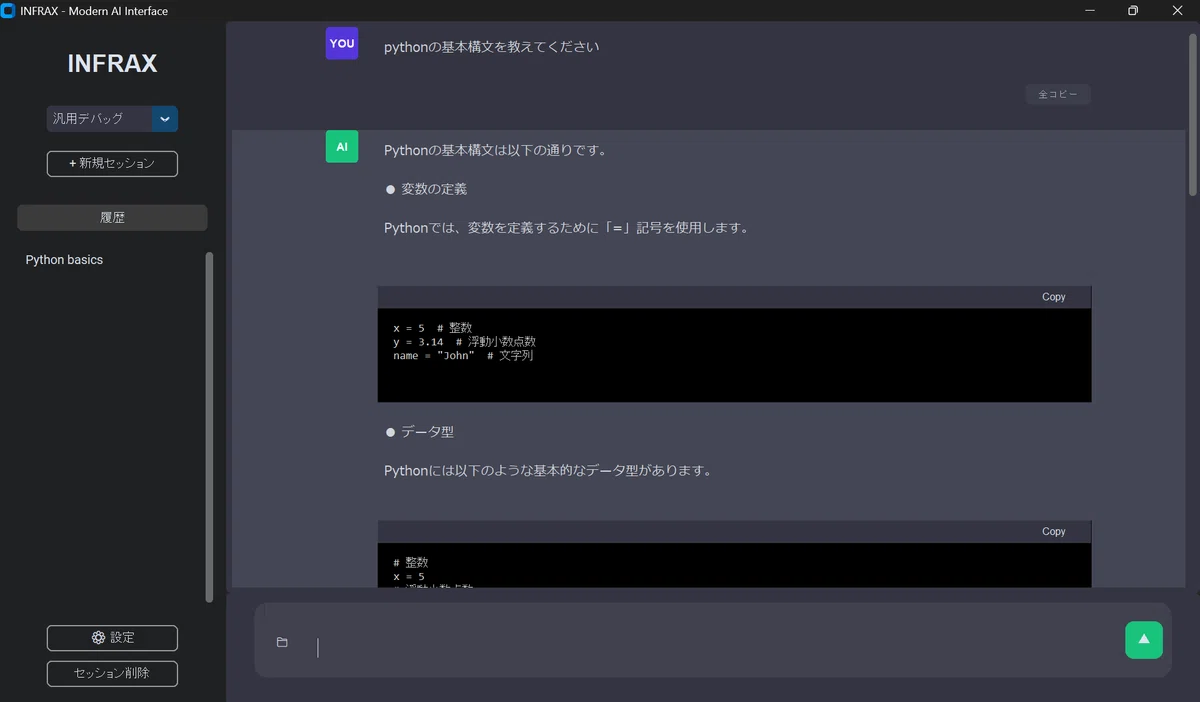1200x702 pixels.
Task: Send message with green arrow button
Action: point(1143,640)
